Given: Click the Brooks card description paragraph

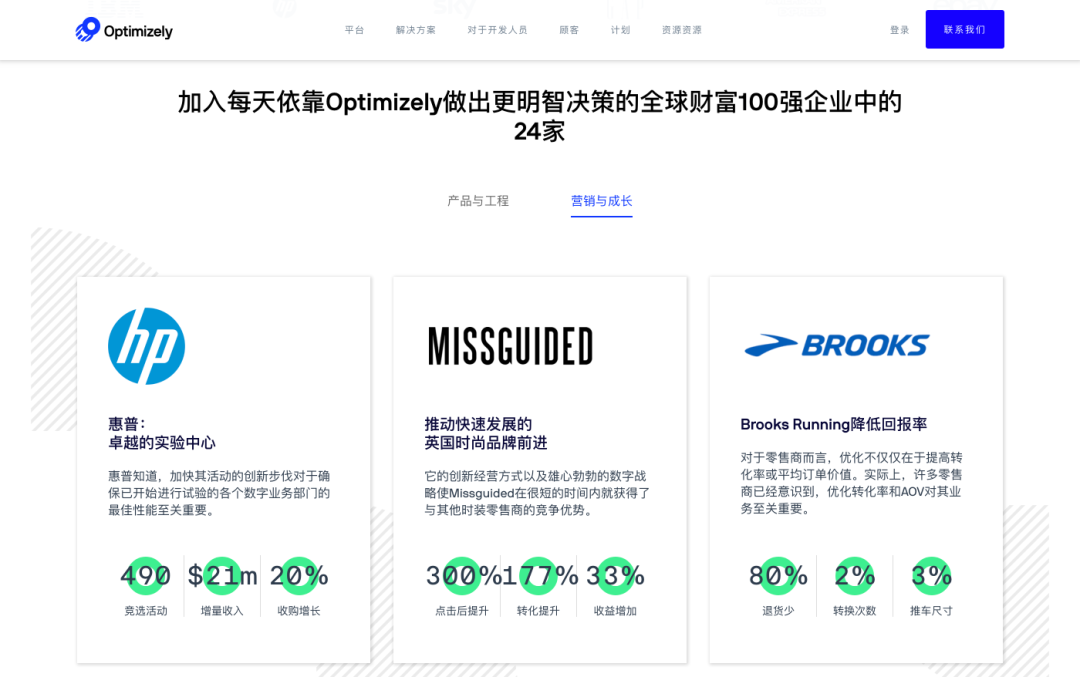Looking at the screenshot, I should click(x=851, y=483).
